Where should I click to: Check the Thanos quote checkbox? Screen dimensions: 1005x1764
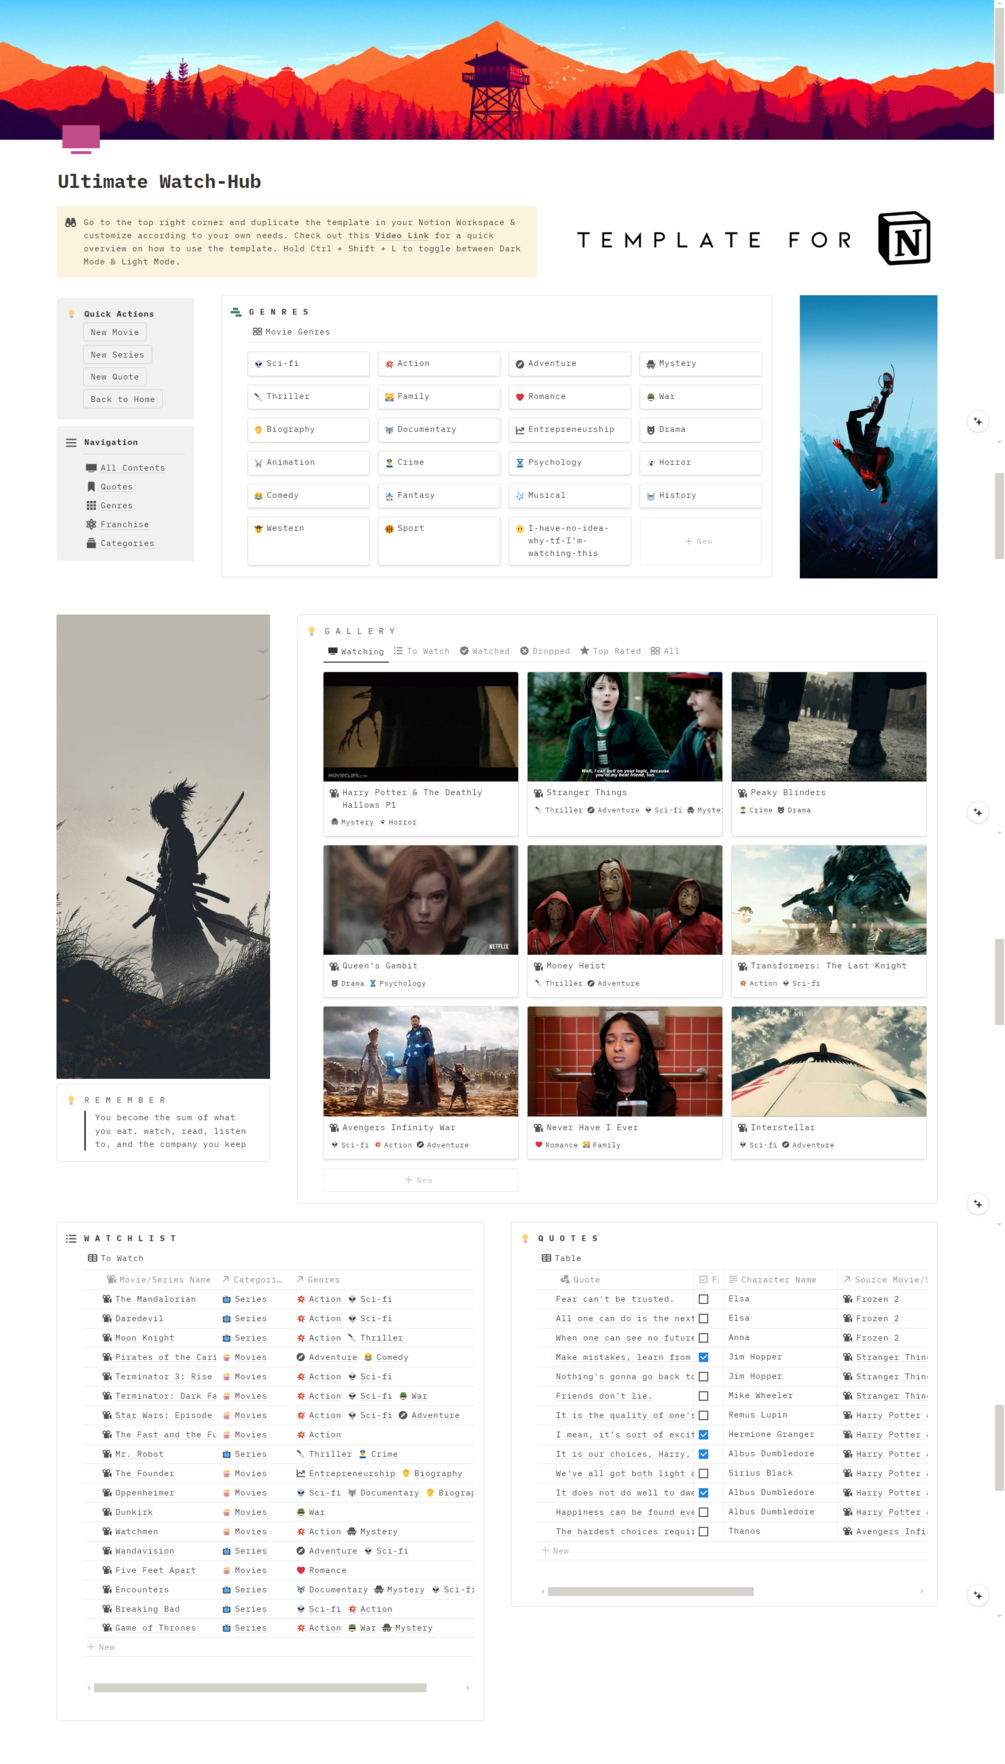click(704, 1531)
